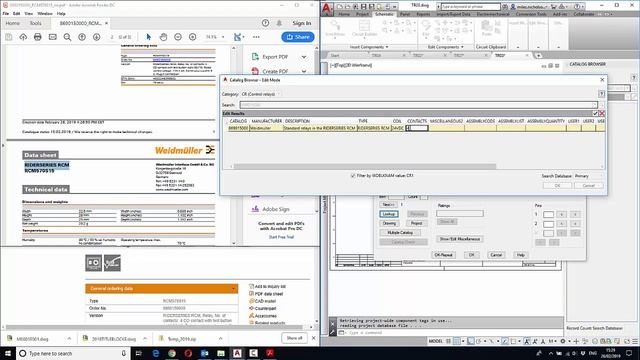640x360 pixels.
Task: Go to next page in Acrobat
Action: coord(96,37)
